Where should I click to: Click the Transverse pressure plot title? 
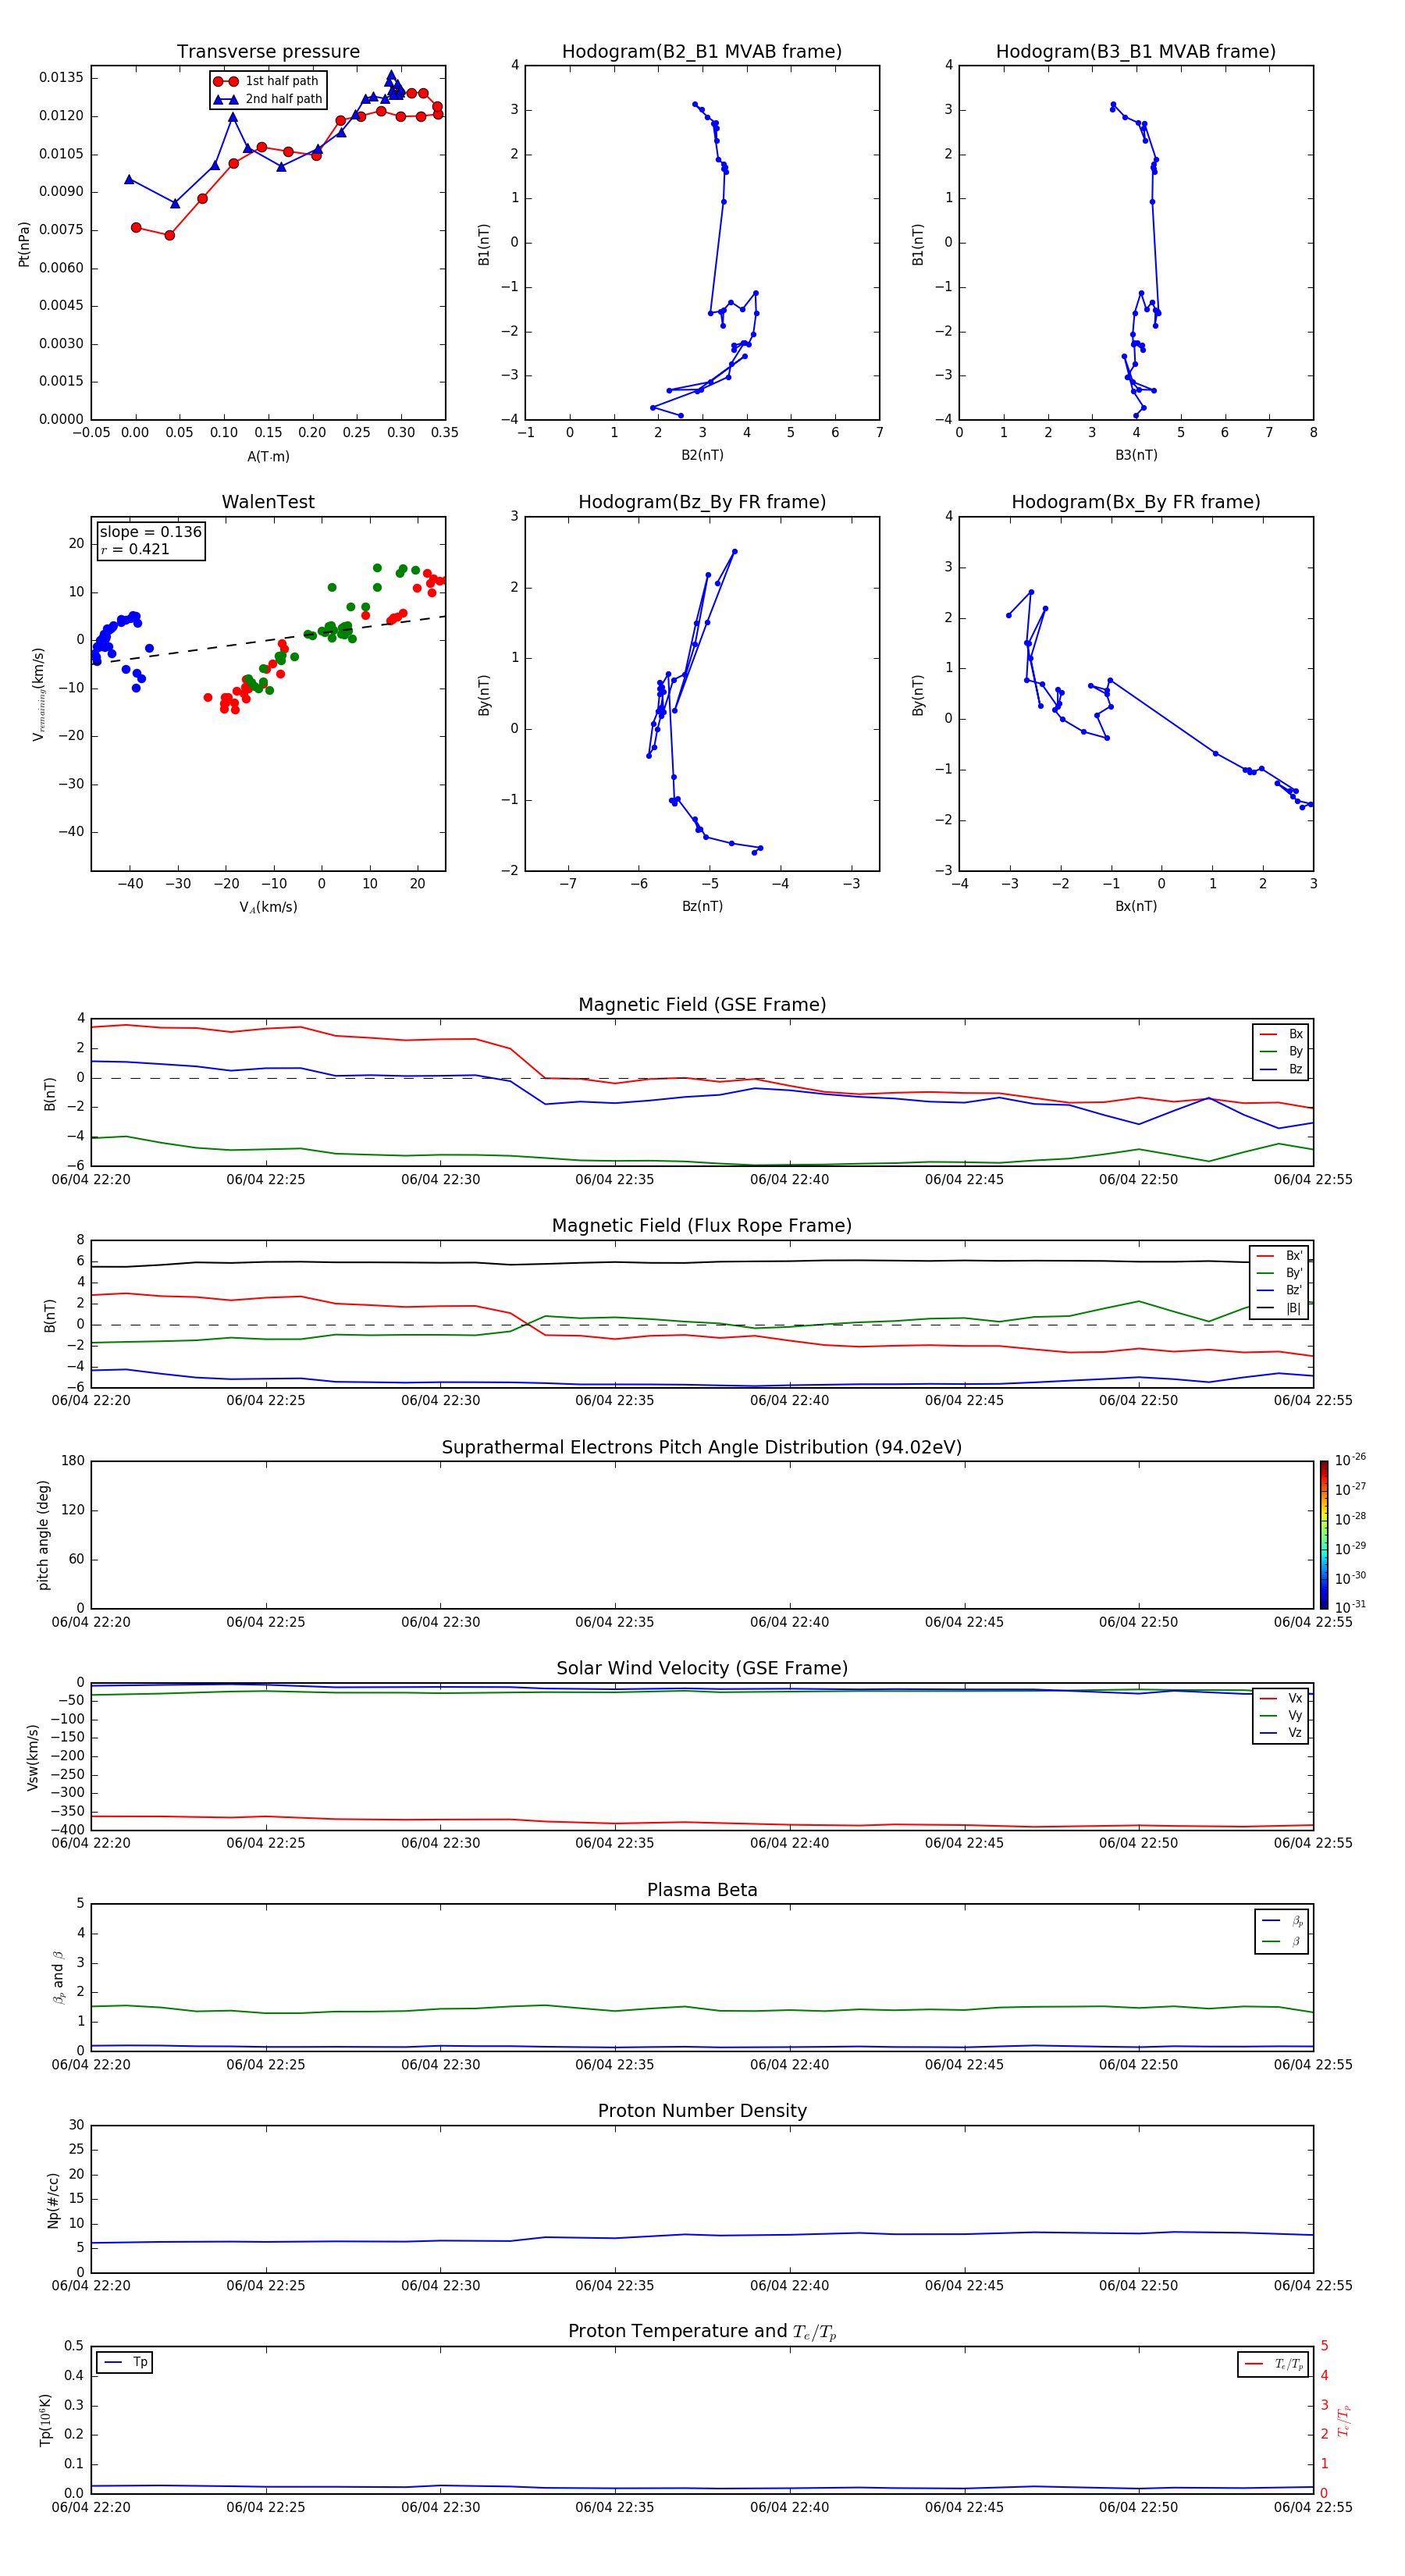click(268, 51)
